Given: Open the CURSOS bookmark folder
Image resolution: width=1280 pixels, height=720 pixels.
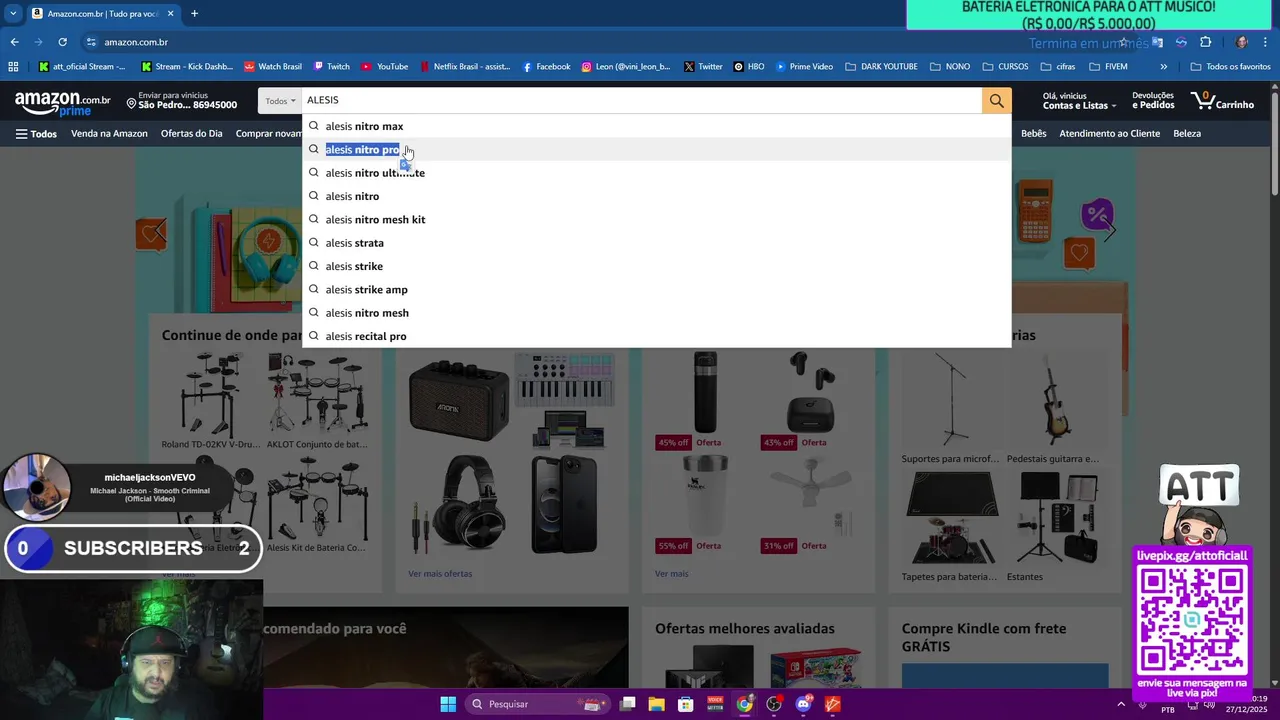Looking at the screenshot, I should (x=1005, y=67).
